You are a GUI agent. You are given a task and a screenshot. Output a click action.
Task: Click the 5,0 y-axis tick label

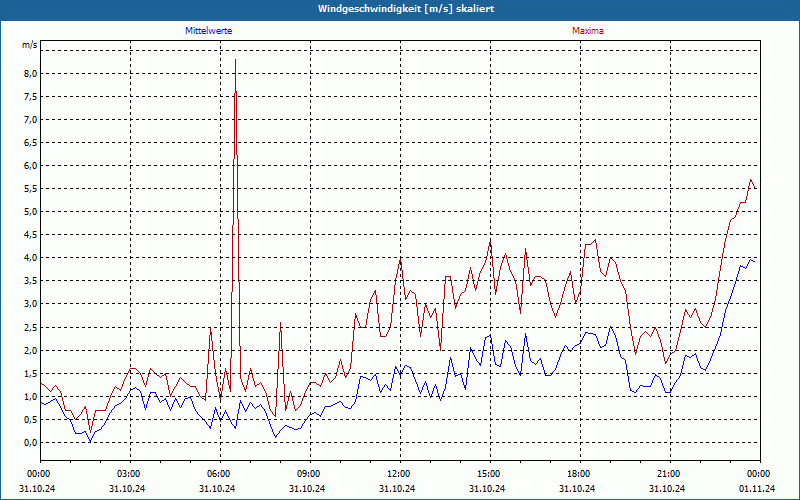[x=30, y=212]
